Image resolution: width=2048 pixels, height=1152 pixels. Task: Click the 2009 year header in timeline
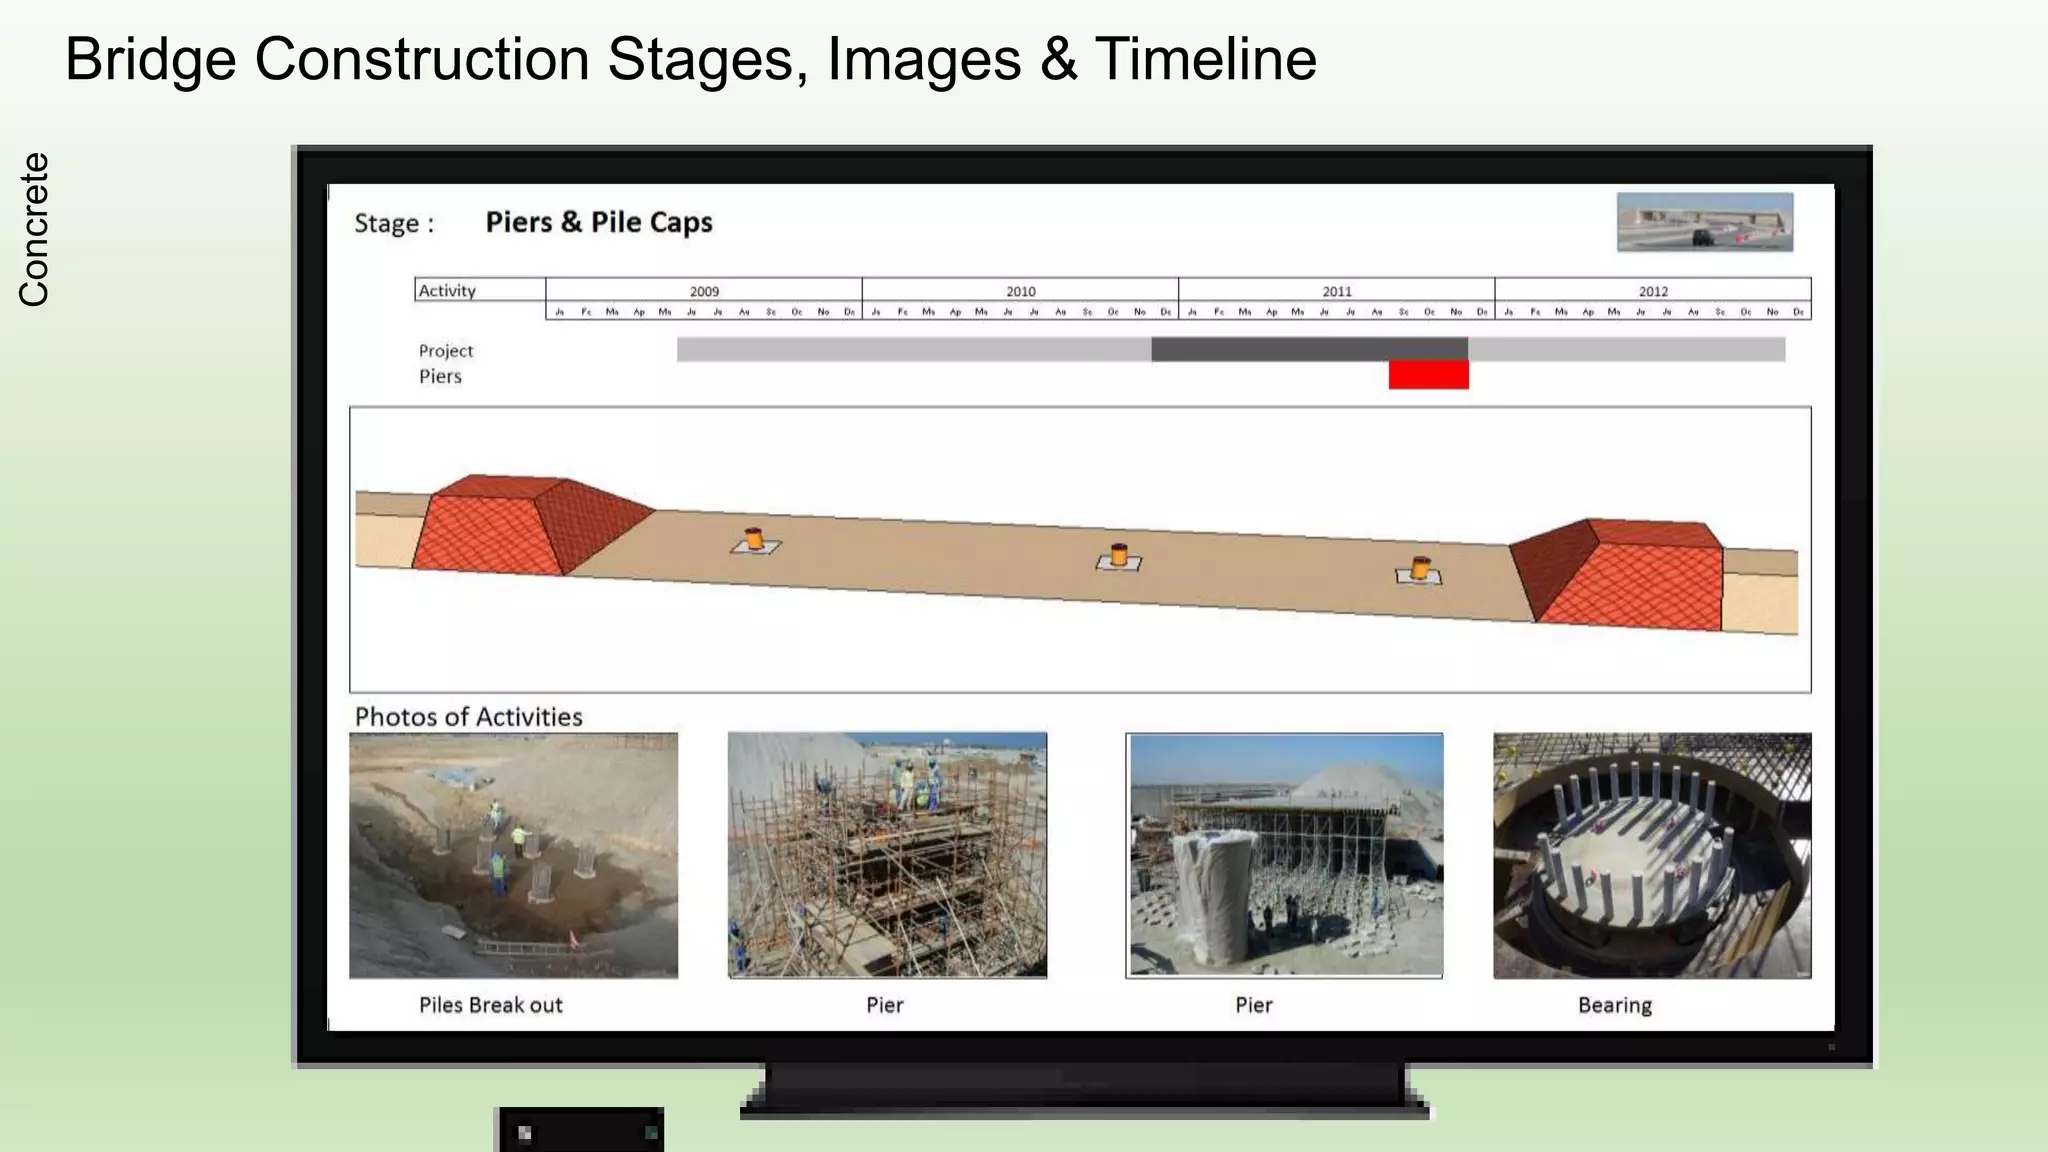[x=704, y=291]
